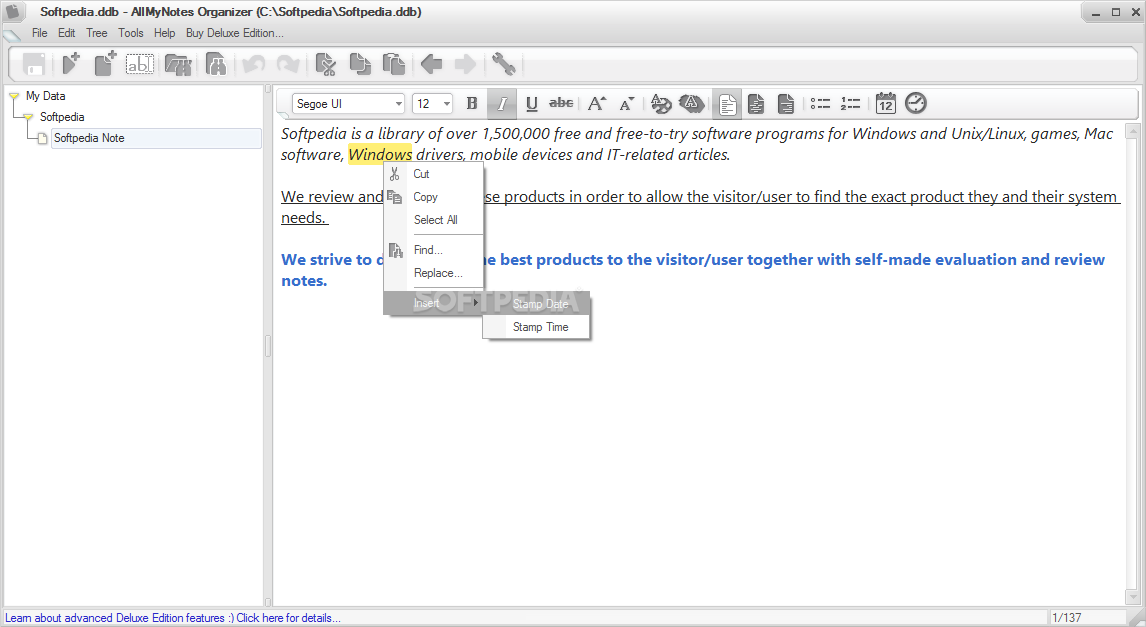Click the Redo arrow icon
1146x627 pixels.
[x=287, y=64]
